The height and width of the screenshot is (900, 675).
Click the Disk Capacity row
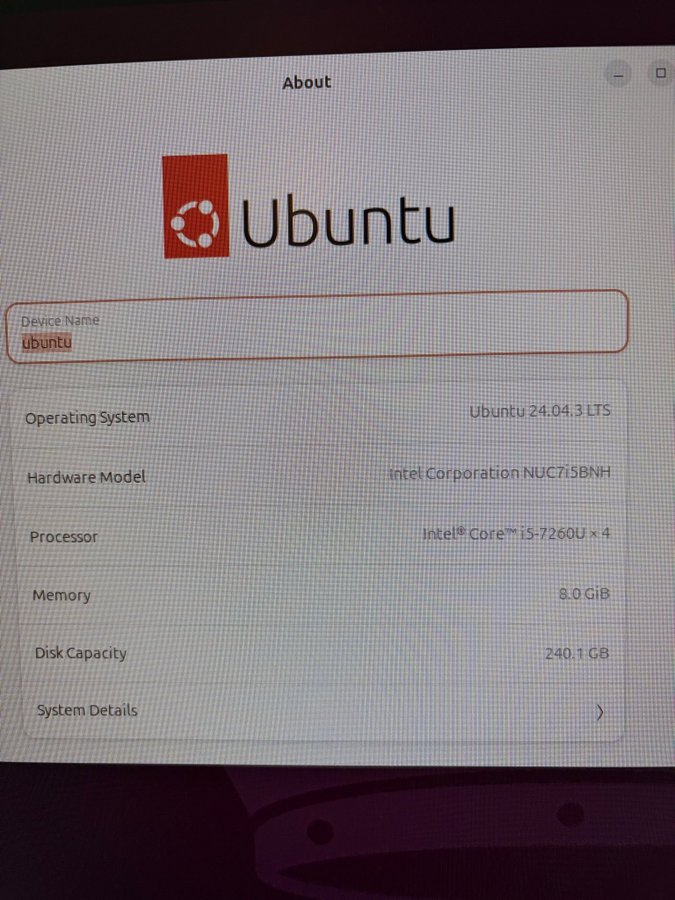coord(321,653)
